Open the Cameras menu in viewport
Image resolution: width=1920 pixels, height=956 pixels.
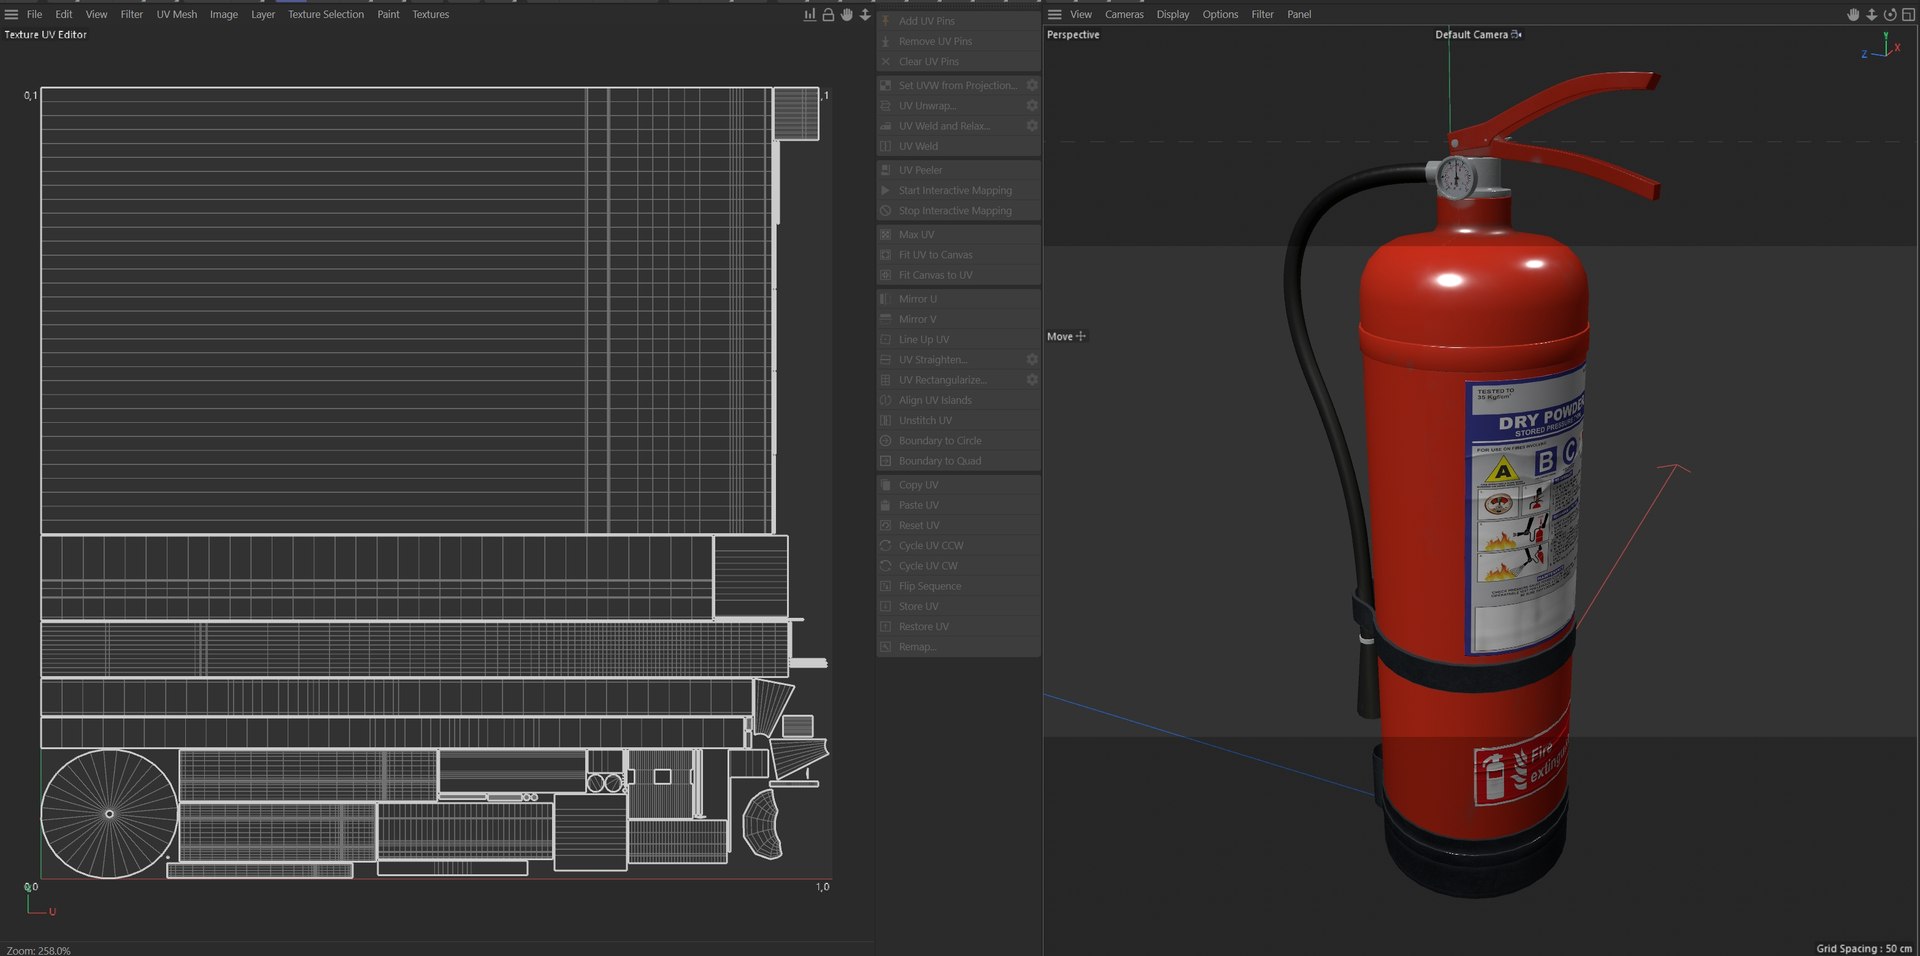(x=1124, y=14)
